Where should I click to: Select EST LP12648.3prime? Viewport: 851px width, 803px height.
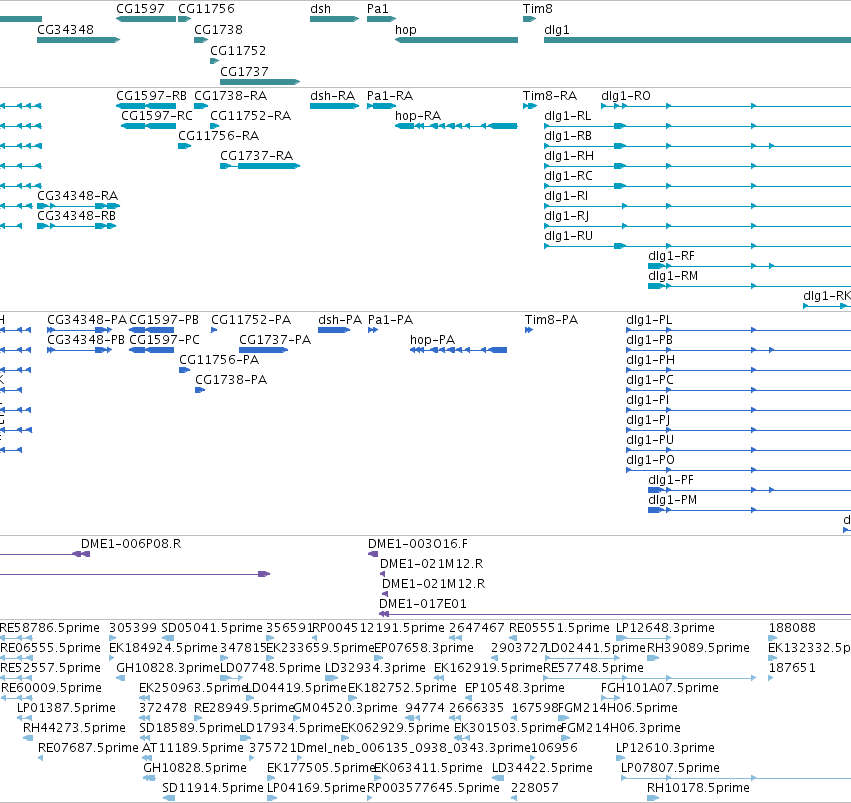(x=665, y=628)
